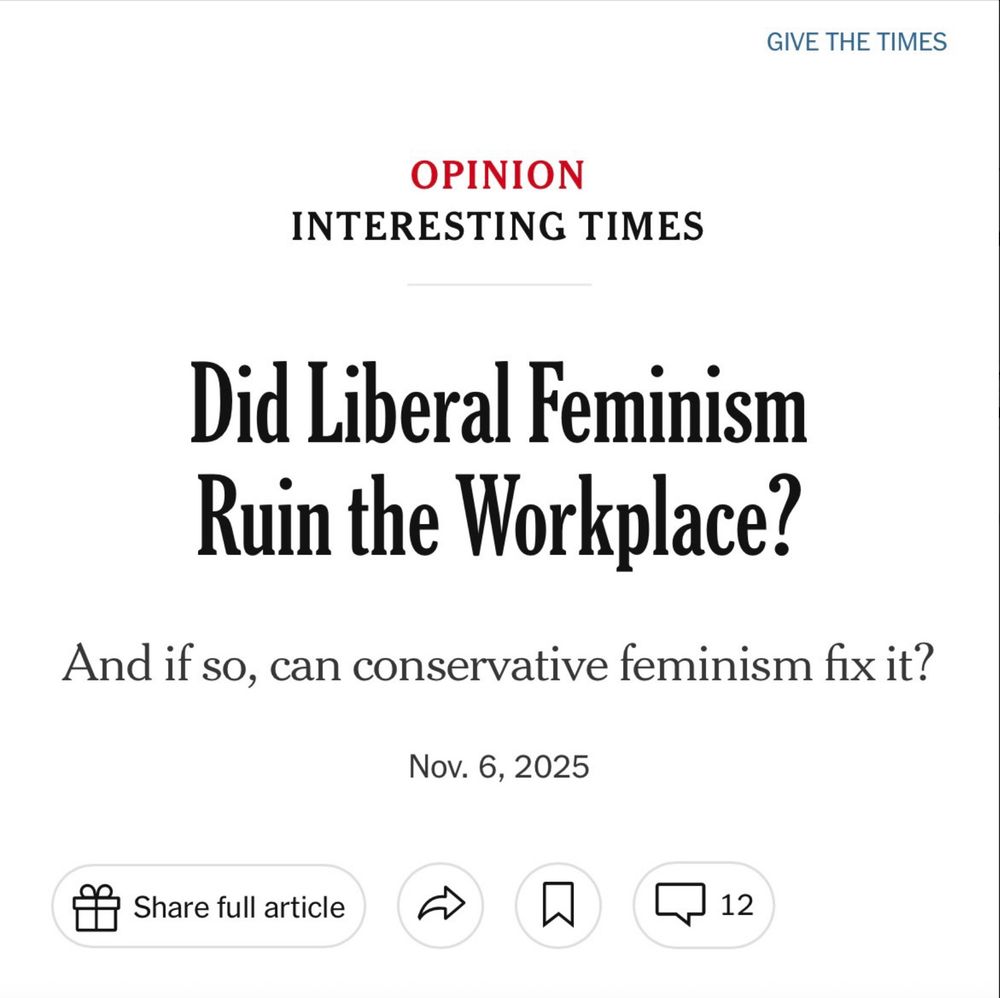Navigate to the red OPINION section label
The height and width of the screenshot is (998, 1000).
[497, 175]
